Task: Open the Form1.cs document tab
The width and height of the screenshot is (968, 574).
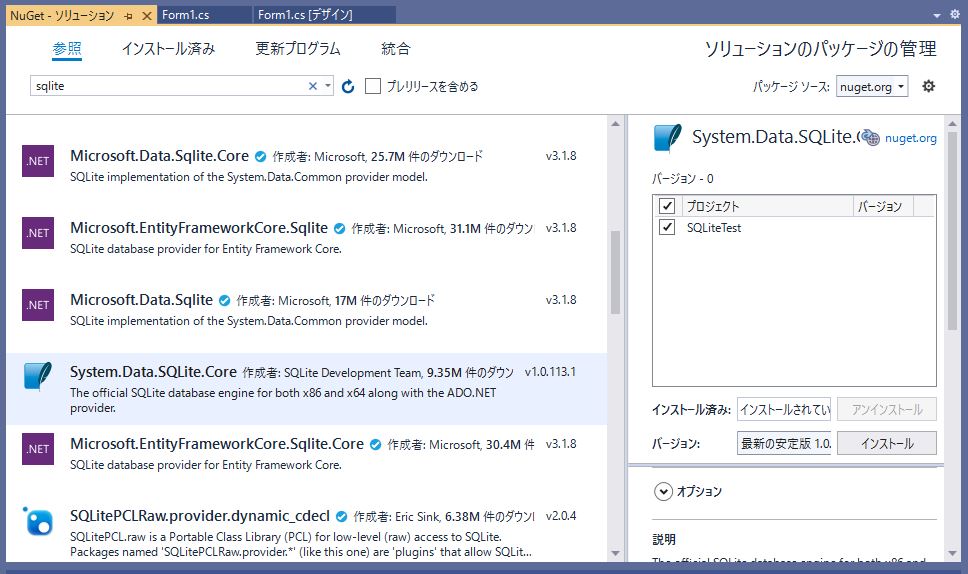Action: click(186, 15)
